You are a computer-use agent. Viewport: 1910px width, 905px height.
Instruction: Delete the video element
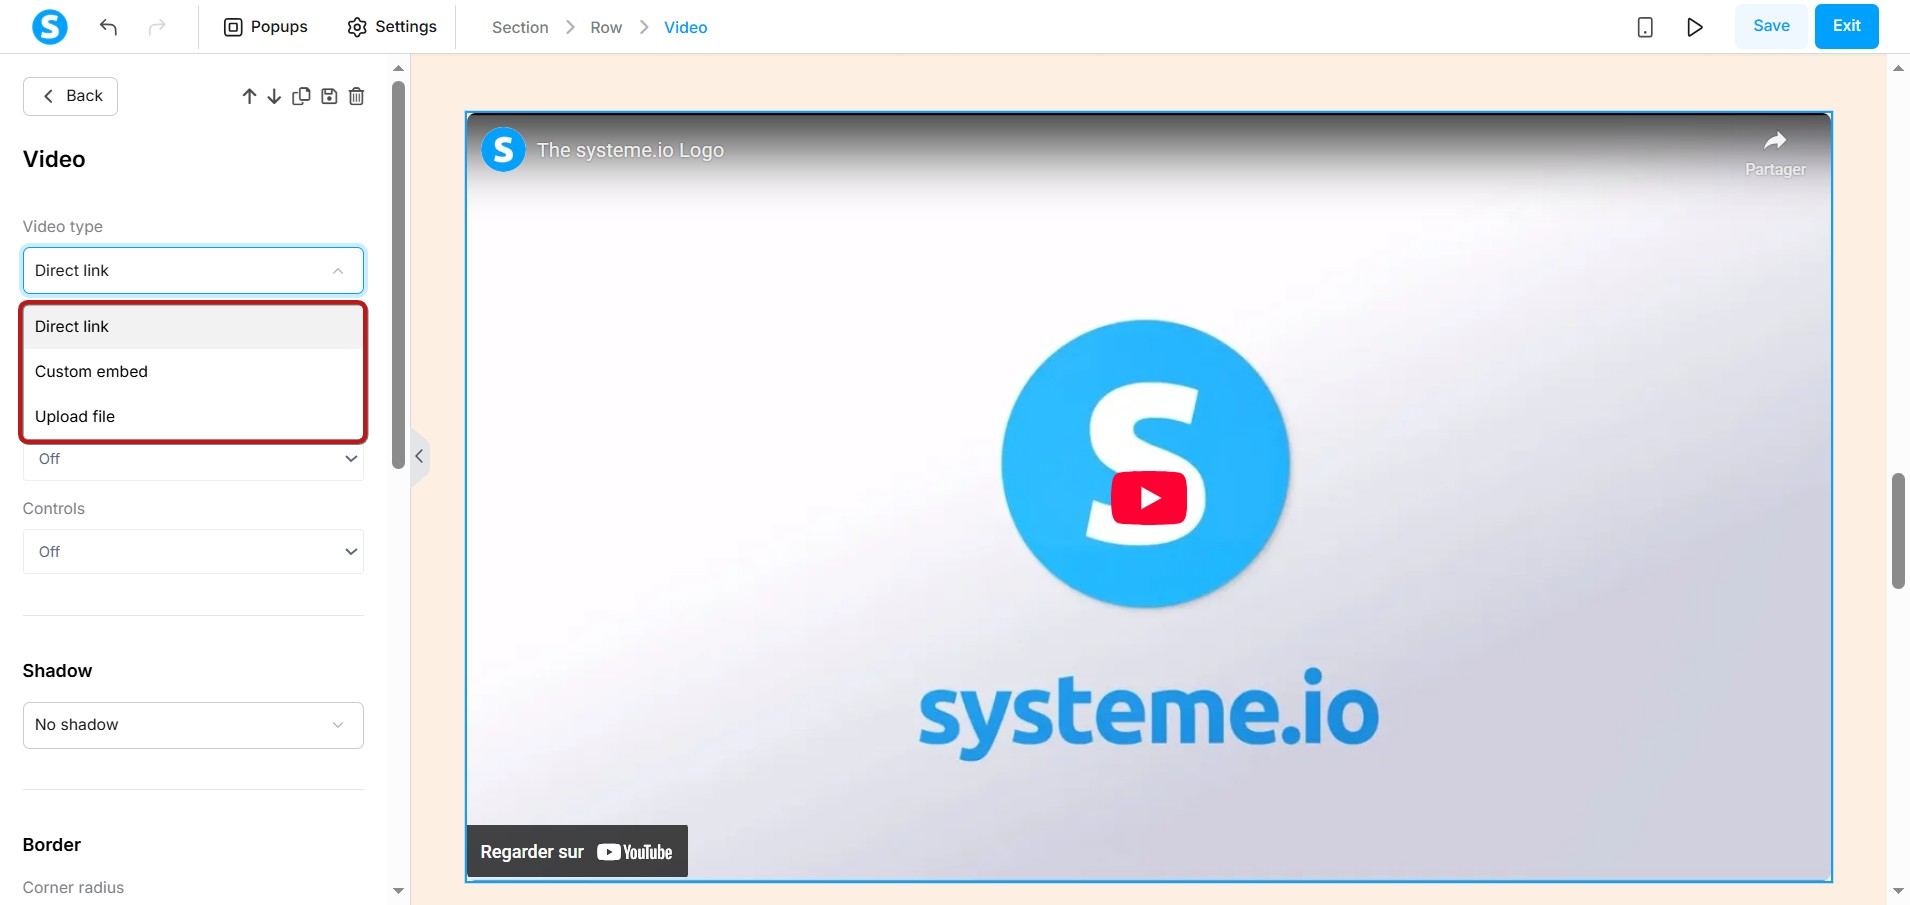coord(356,96)
